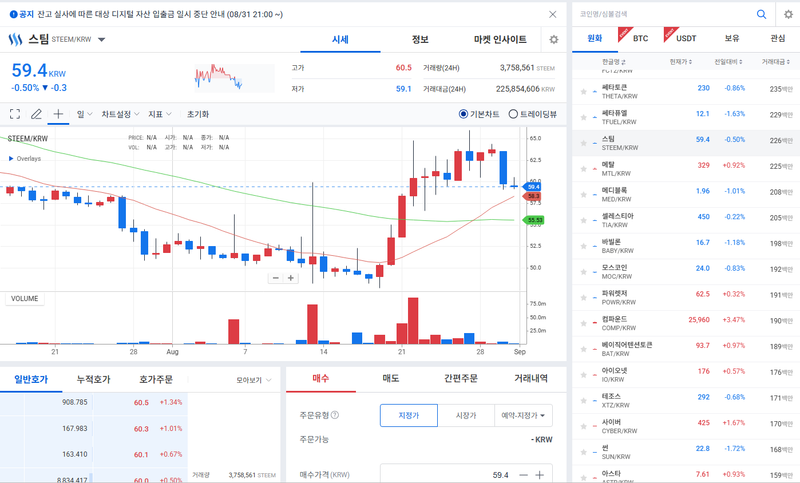The width and height of the screenshot is (800, 483).
Task: Increase buy price with plus stepper
Action: pos(540,475)
